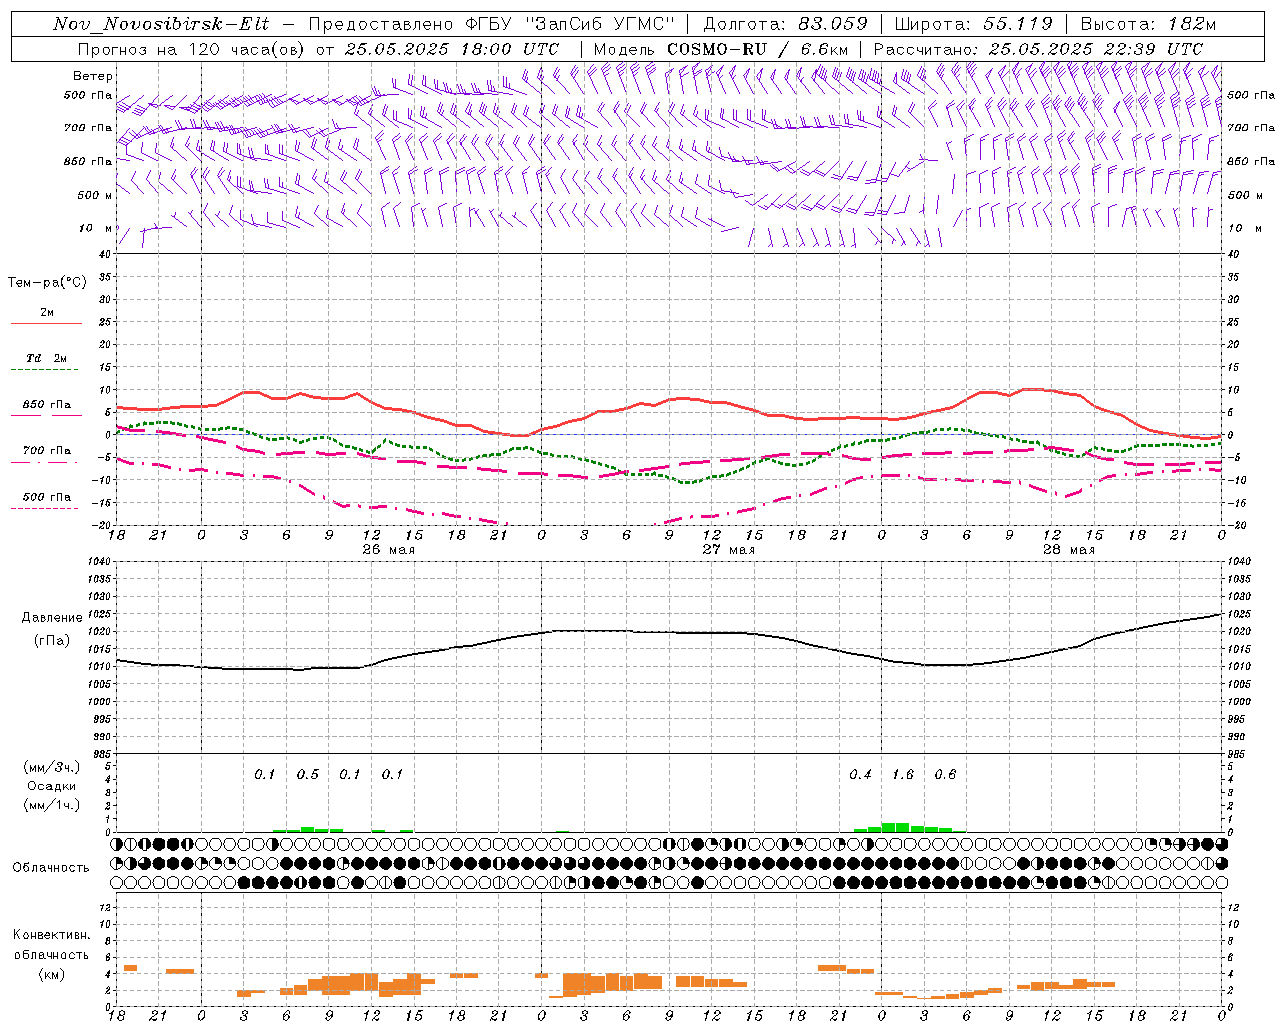Select the grid resolution 6.6км

(x=824, y=49)
